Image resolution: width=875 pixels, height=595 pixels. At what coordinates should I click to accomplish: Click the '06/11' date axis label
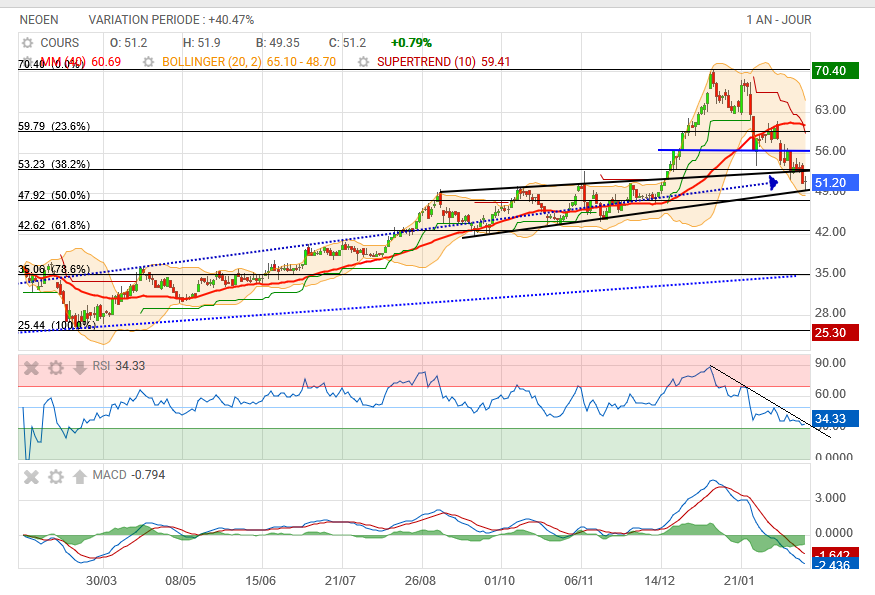(x=579, y=580)
